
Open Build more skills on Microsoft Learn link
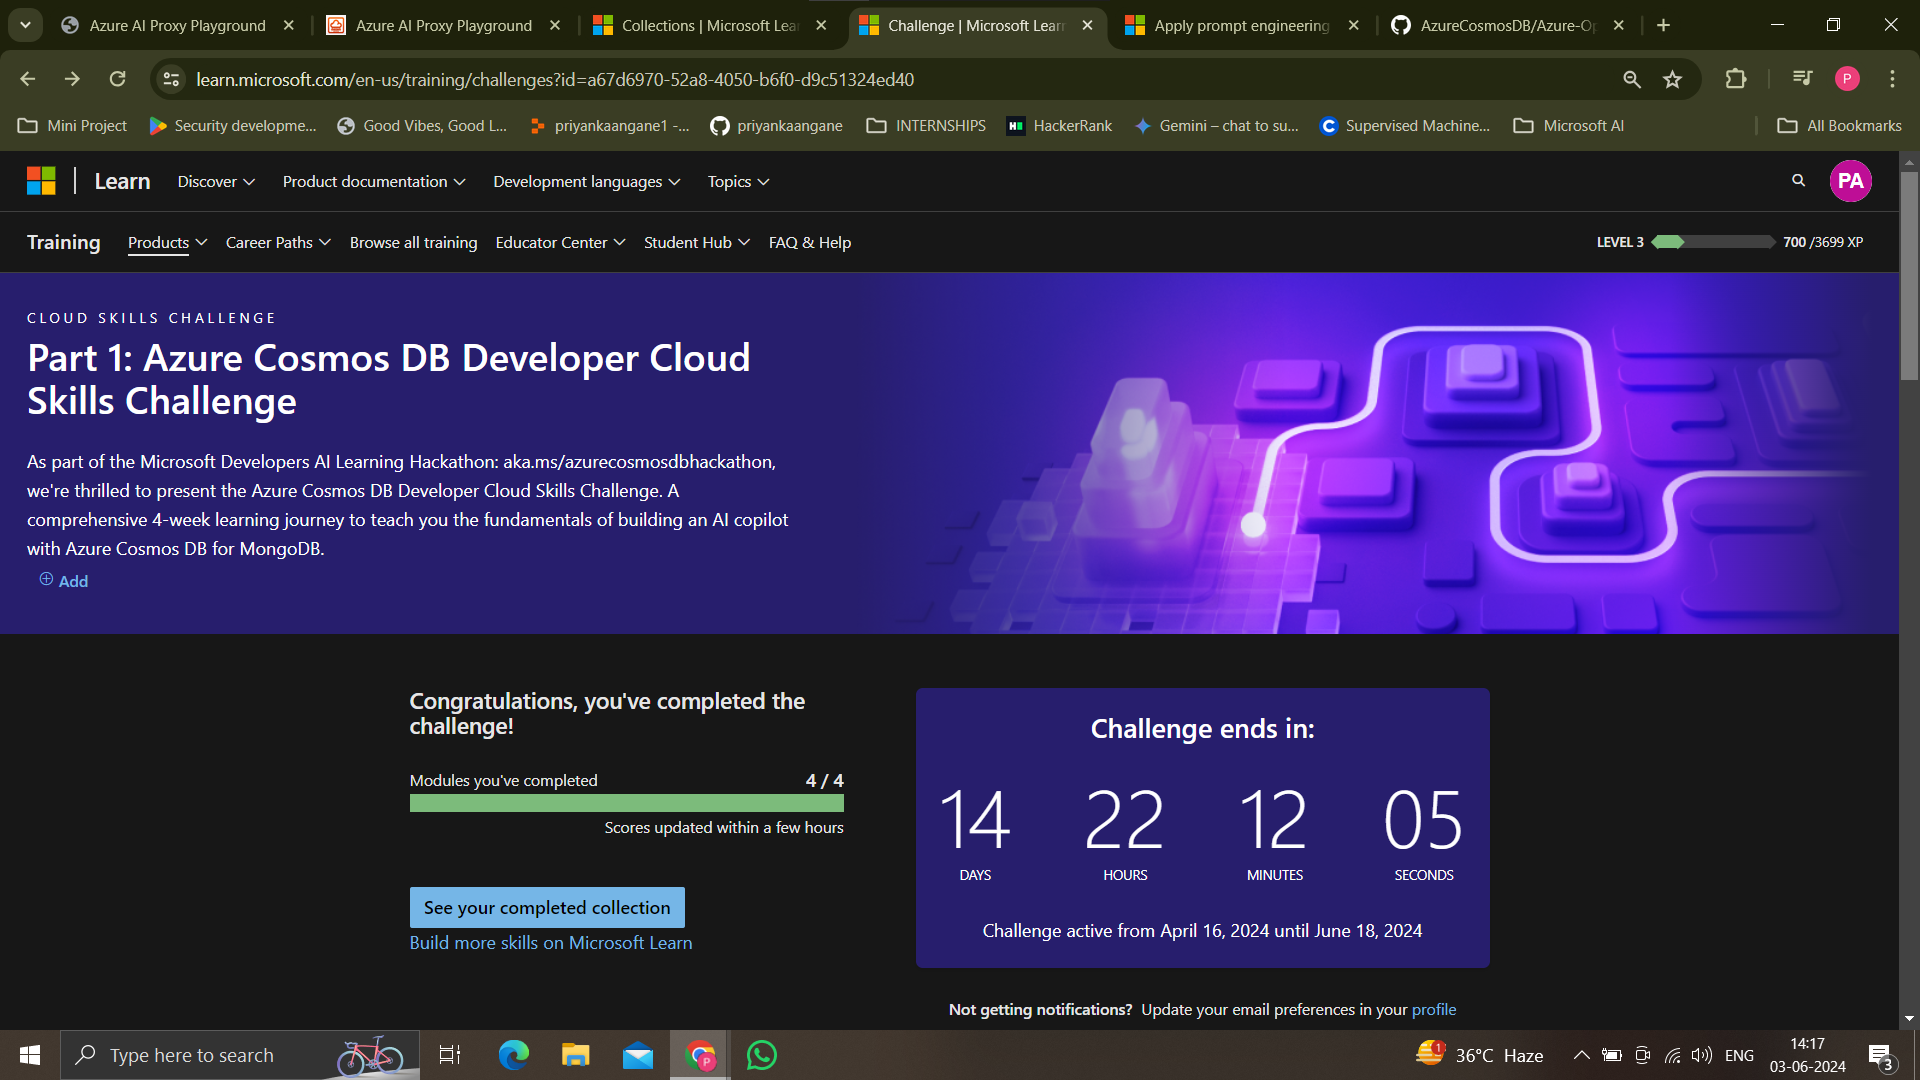point(550,943)
